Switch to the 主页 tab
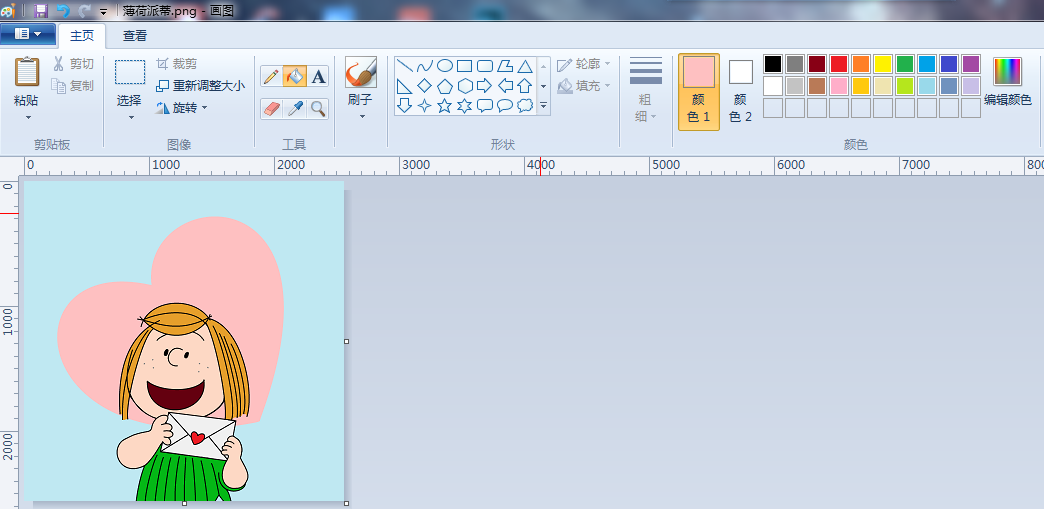This screenshot has width=1044, height=509. click(82, 36)
